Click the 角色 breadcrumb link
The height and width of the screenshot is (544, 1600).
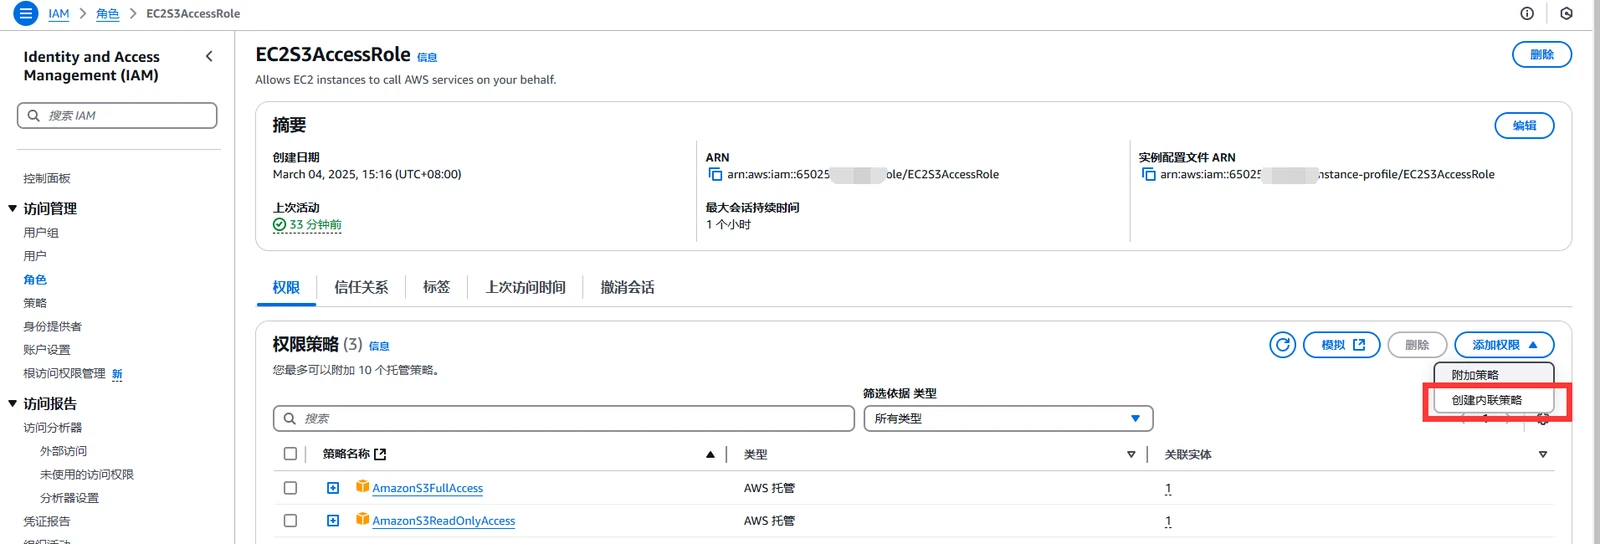pos(107,14)
